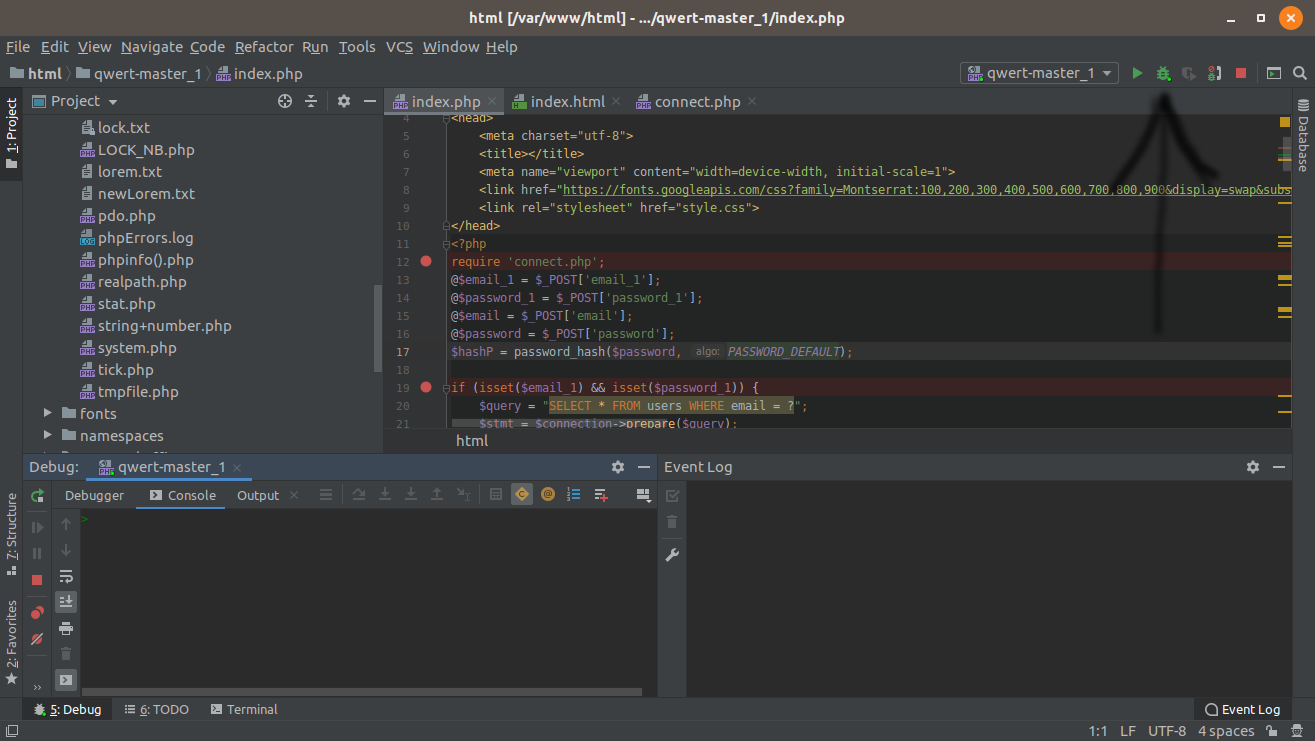The width and height of the screenshot is (1315, 741).
Task: Open the Tools menu
Action: coord(357,47)
